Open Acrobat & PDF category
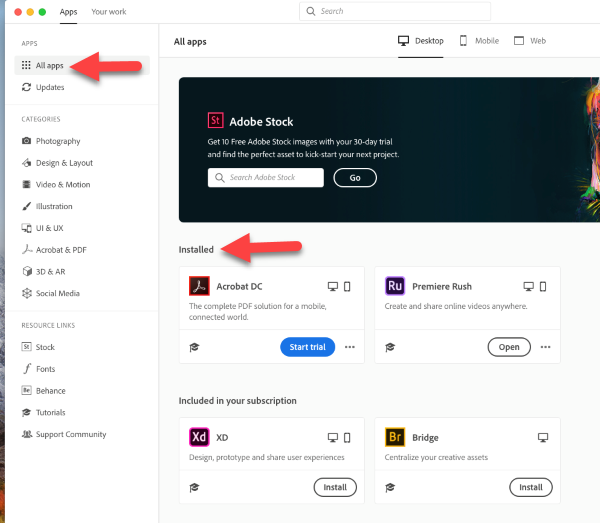 click(x=61, y=250)
